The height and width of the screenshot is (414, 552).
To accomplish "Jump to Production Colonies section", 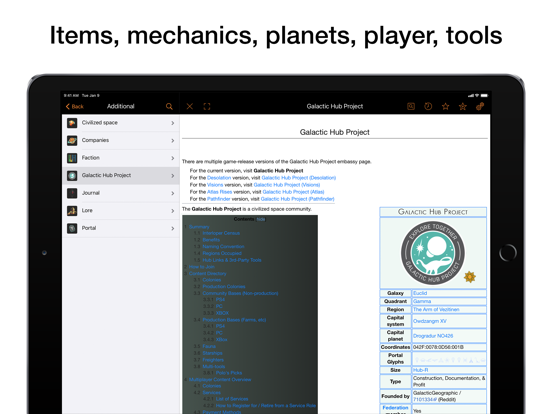I will click(x=224, y=287).
